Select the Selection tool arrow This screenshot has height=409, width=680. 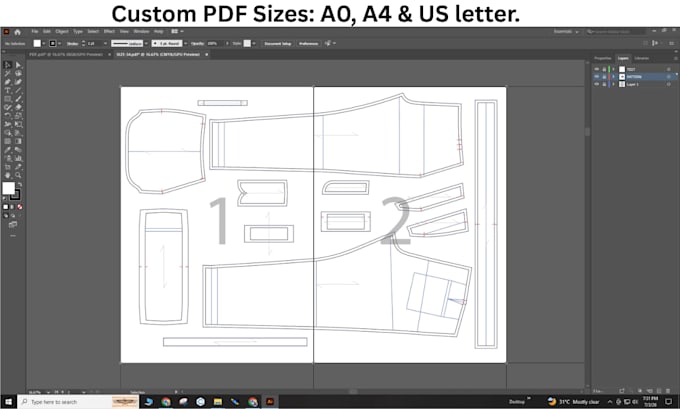click(x=7, y=65)
